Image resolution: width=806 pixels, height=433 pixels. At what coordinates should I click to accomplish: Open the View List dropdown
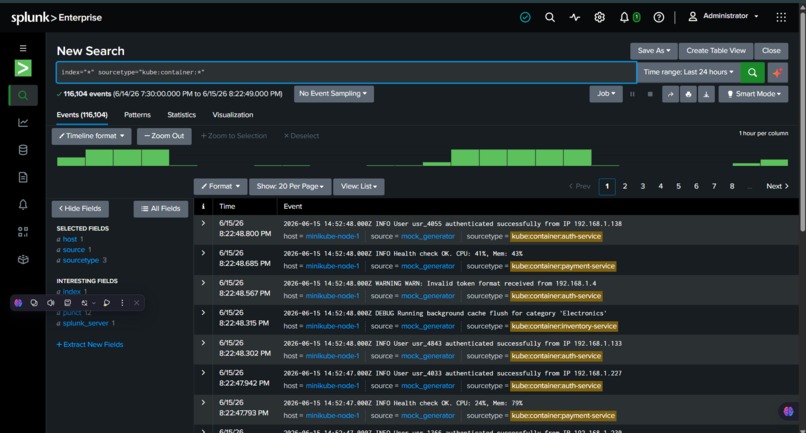click(359, 187)
